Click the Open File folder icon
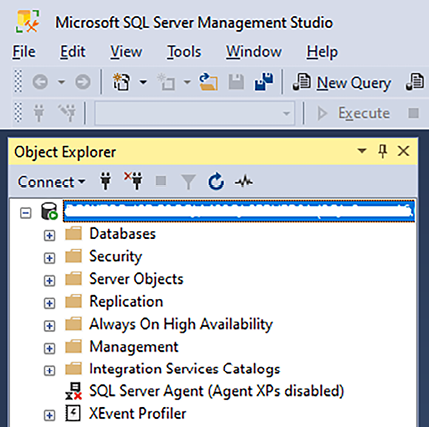The image size is (429, 427). 209,82
